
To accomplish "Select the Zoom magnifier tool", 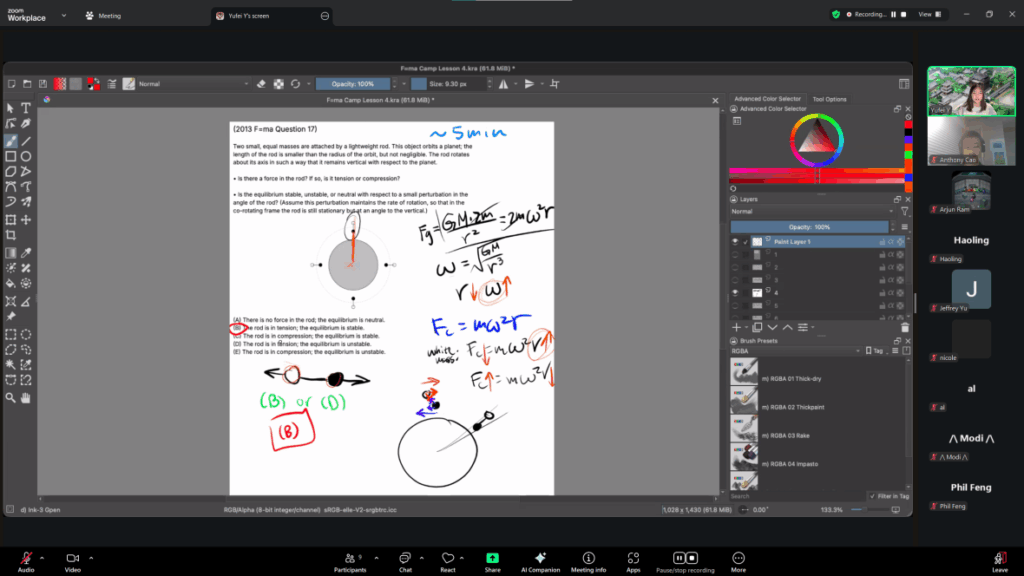I will pos(10,397).
